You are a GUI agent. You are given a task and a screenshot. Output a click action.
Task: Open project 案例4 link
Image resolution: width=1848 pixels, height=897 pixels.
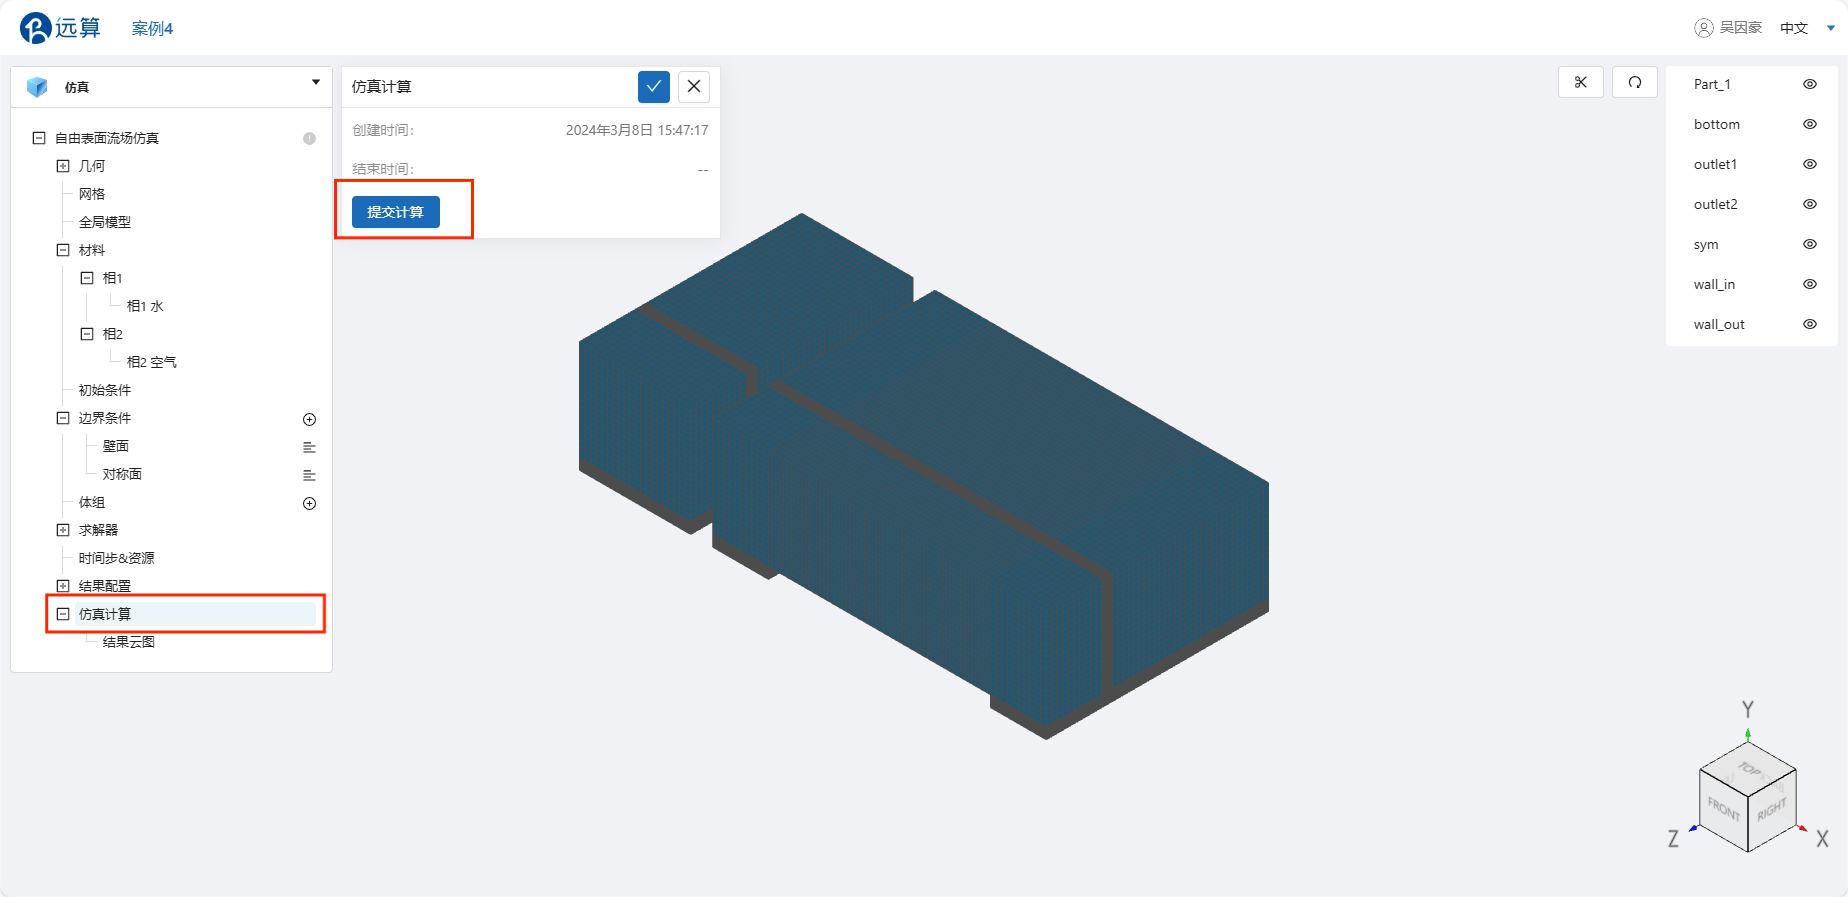tap(152, 29)
